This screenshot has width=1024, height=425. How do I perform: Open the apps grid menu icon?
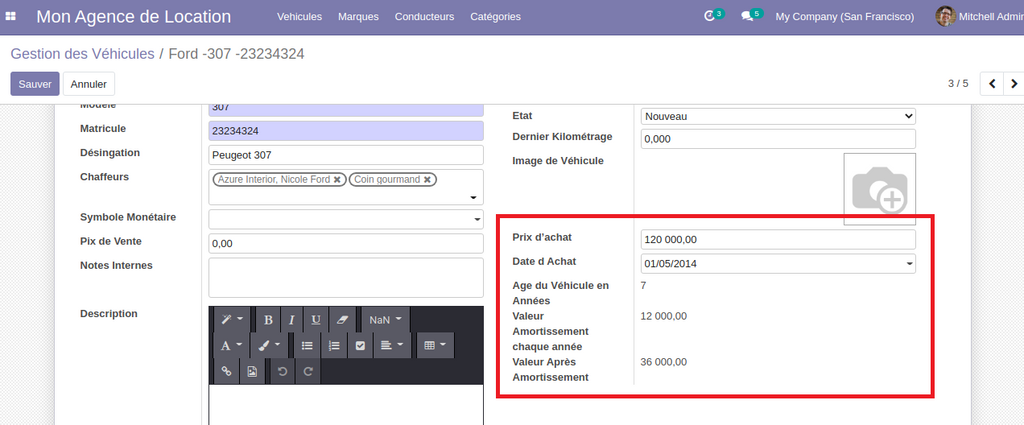[x=11, y=17]
